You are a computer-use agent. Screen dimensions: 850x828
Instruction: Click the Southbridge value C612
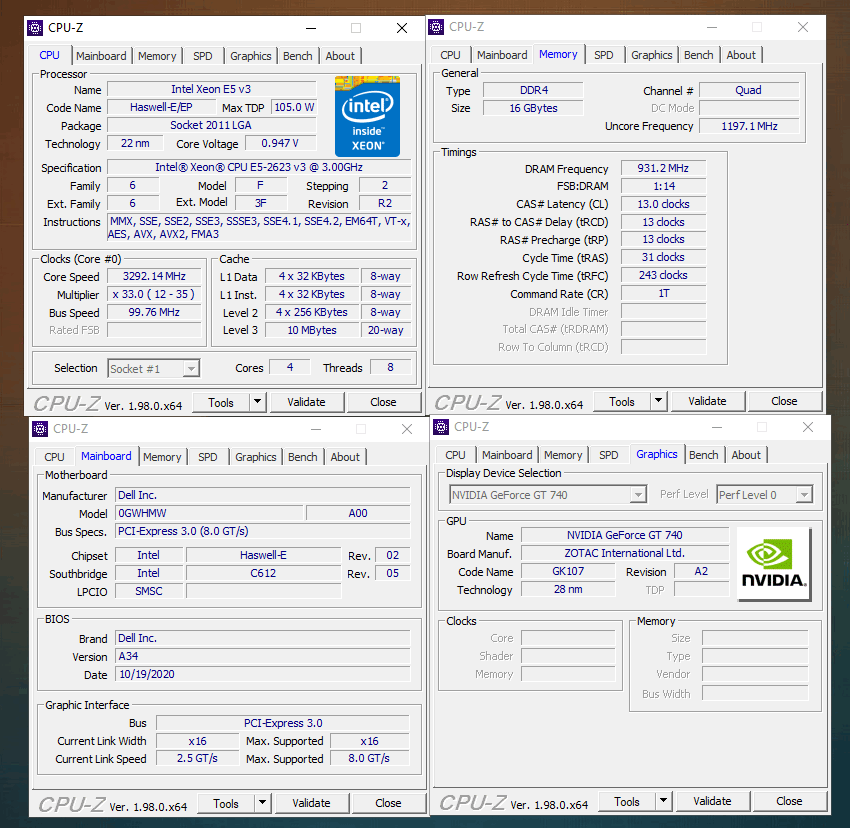pyautogui.click(x=263, y=573)
